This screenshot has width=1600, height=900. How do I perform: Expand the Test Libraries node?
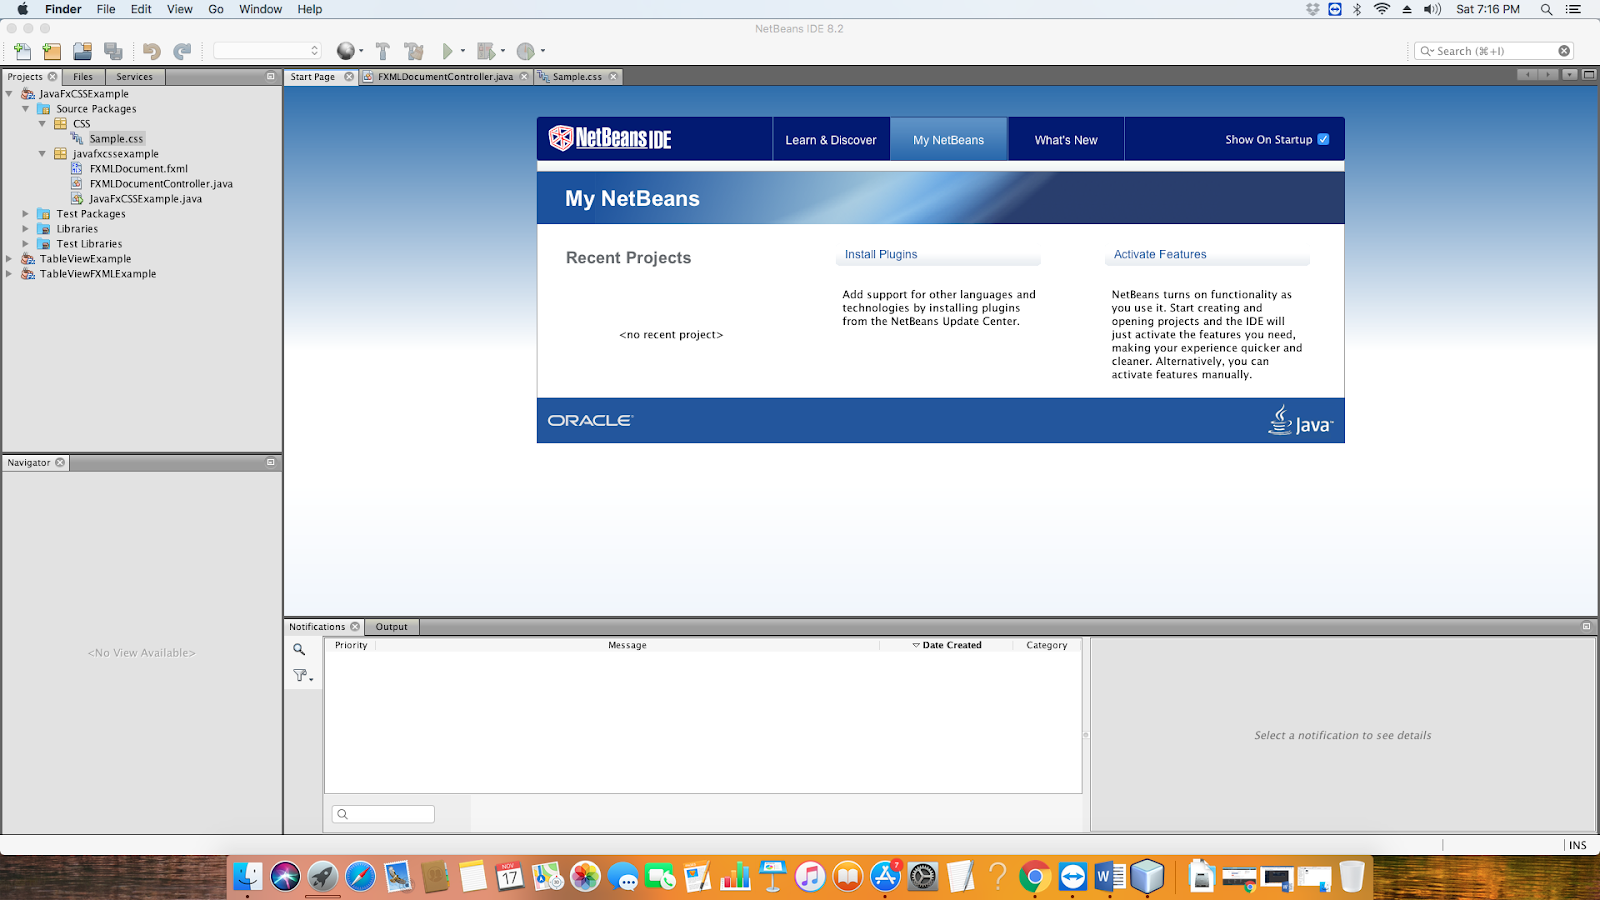26,244
